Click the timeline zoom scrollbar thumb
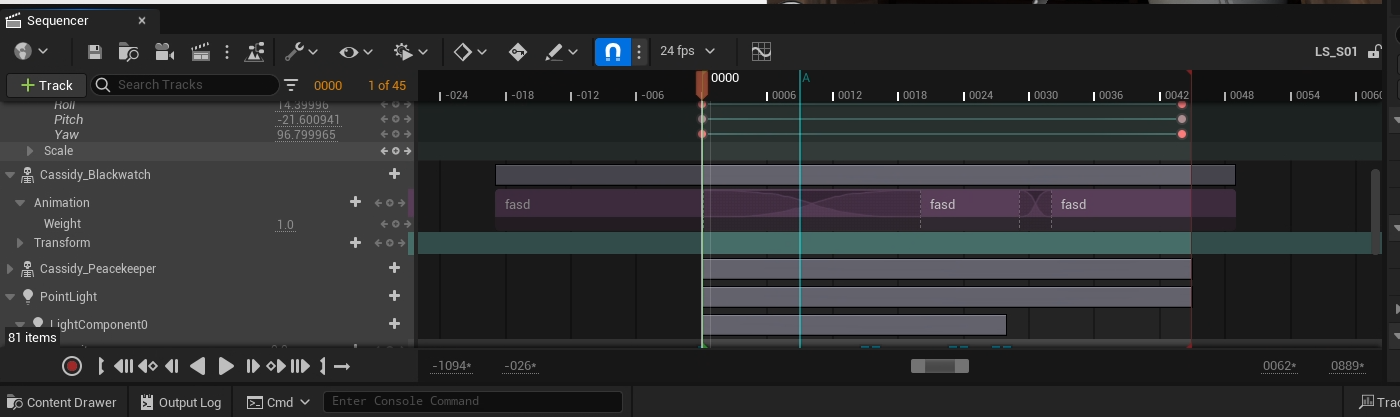 pos(940,366)
